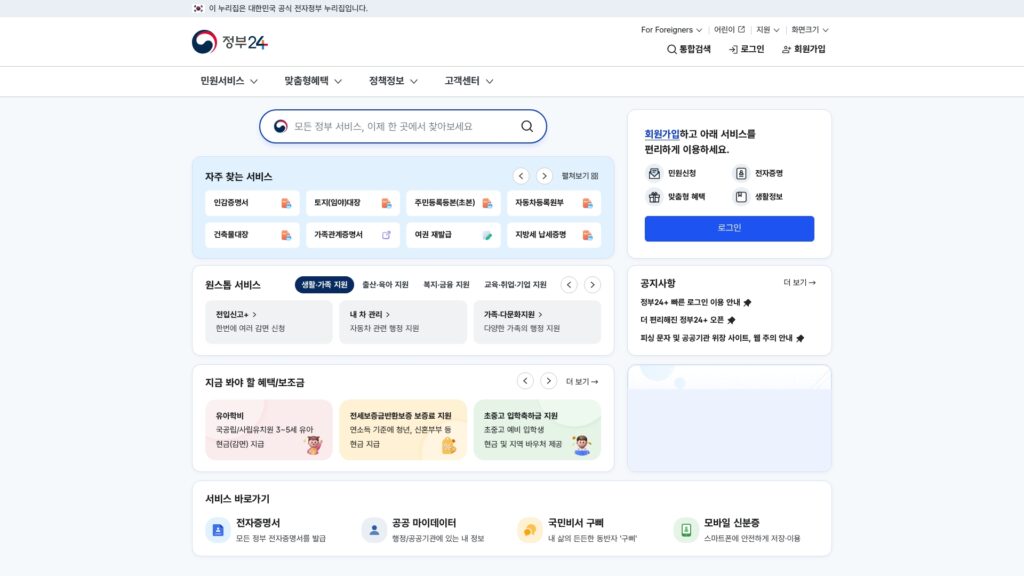Open the 건축물대장 service
Viewport: 1024px width, 576px height.
coord(252,235)
